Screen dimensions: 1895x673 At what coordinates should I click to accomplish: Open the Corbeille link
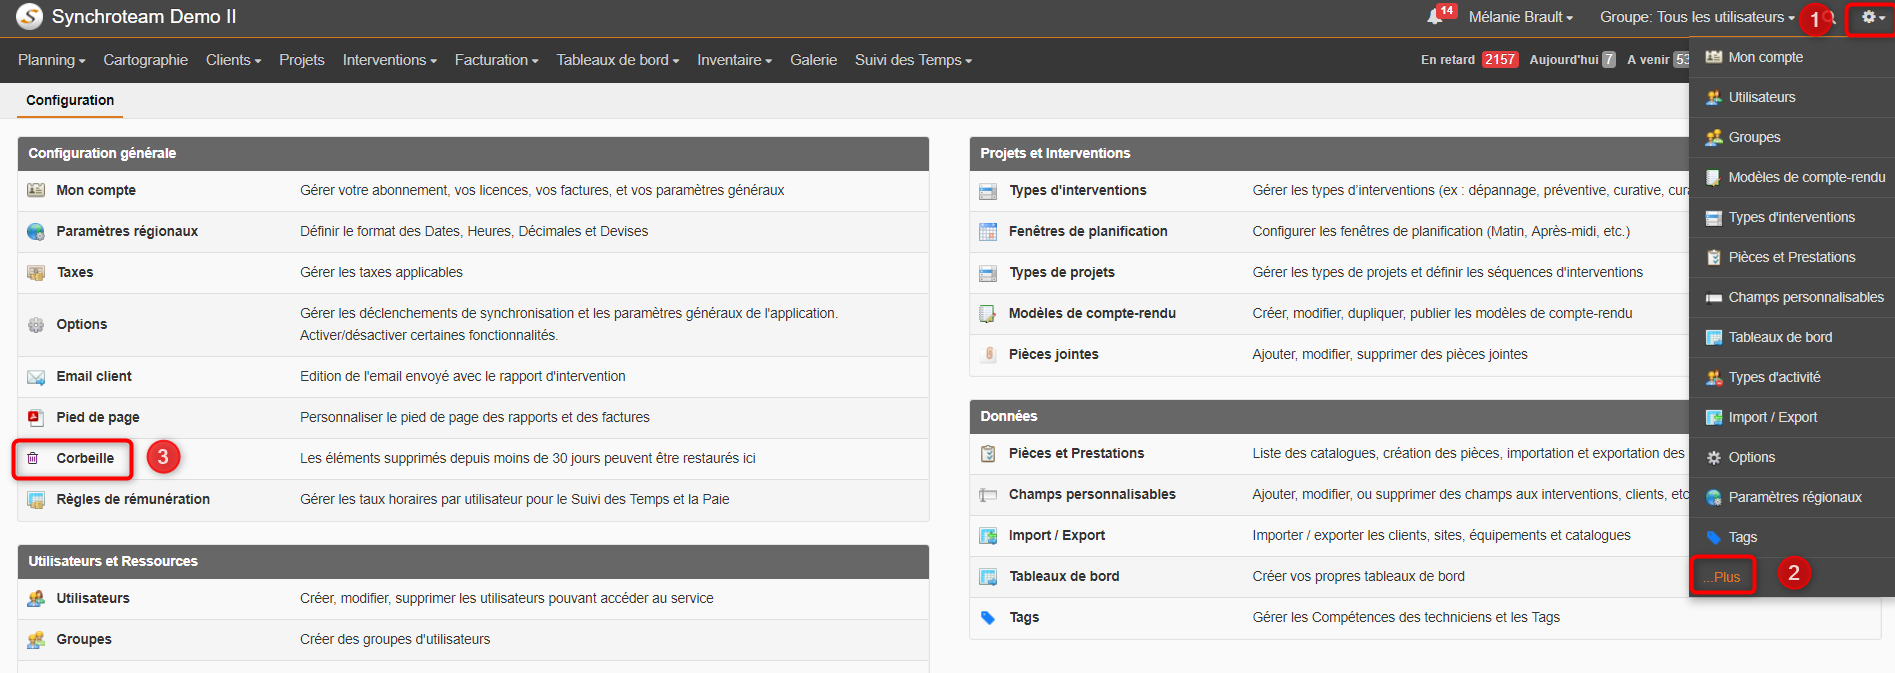point(85,458)
